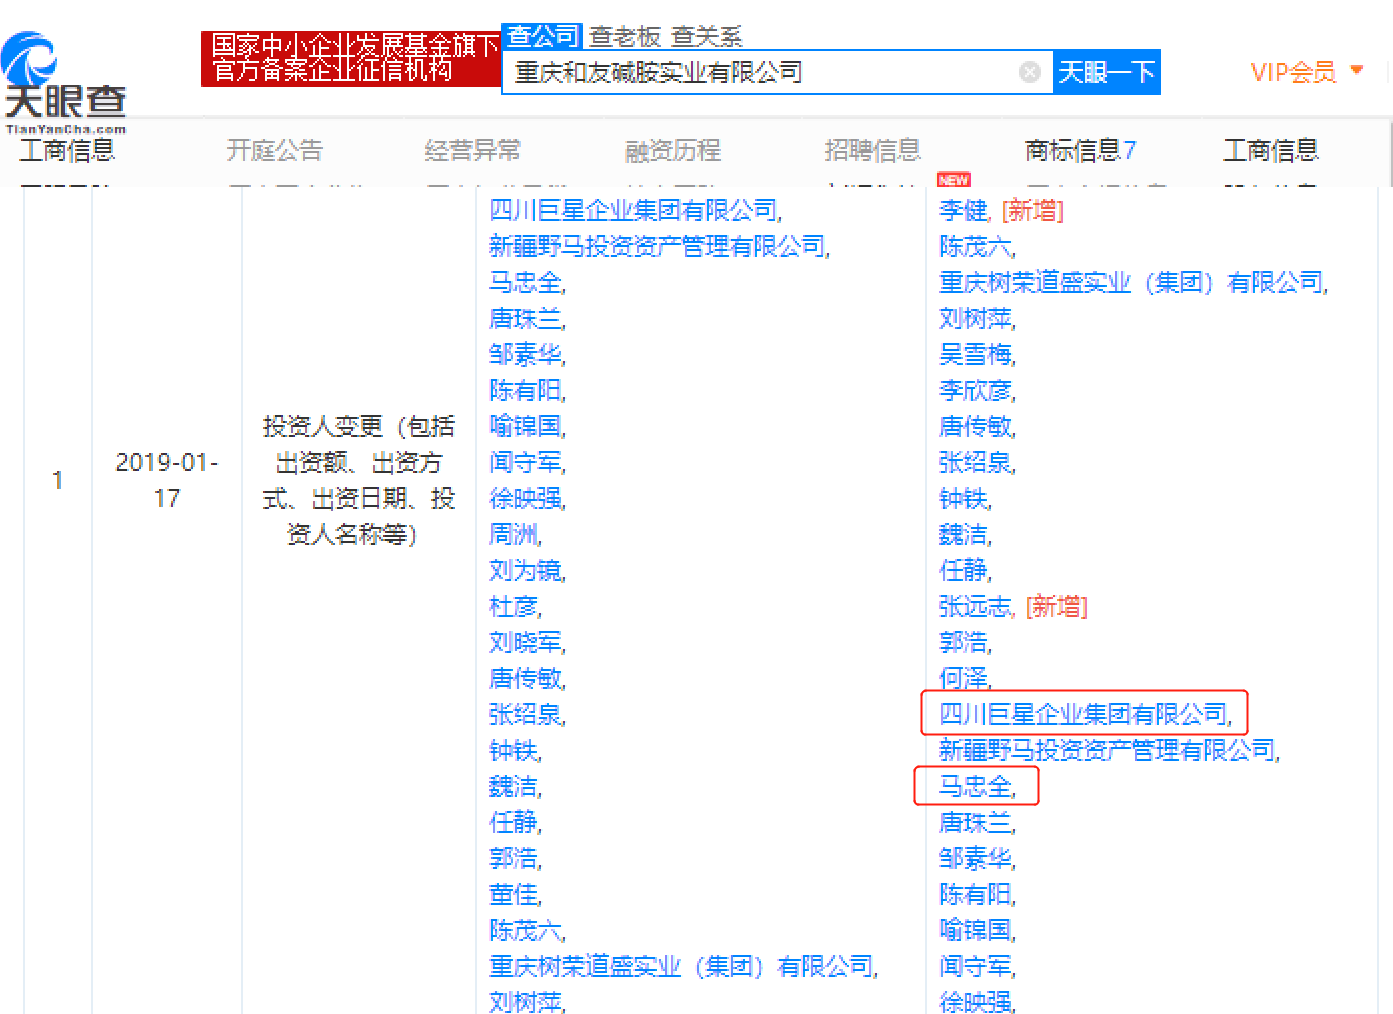Viewport: 1393px width, 1014px height.
Task: Open 刘为镜 investor link
Action: coord(526,570)
